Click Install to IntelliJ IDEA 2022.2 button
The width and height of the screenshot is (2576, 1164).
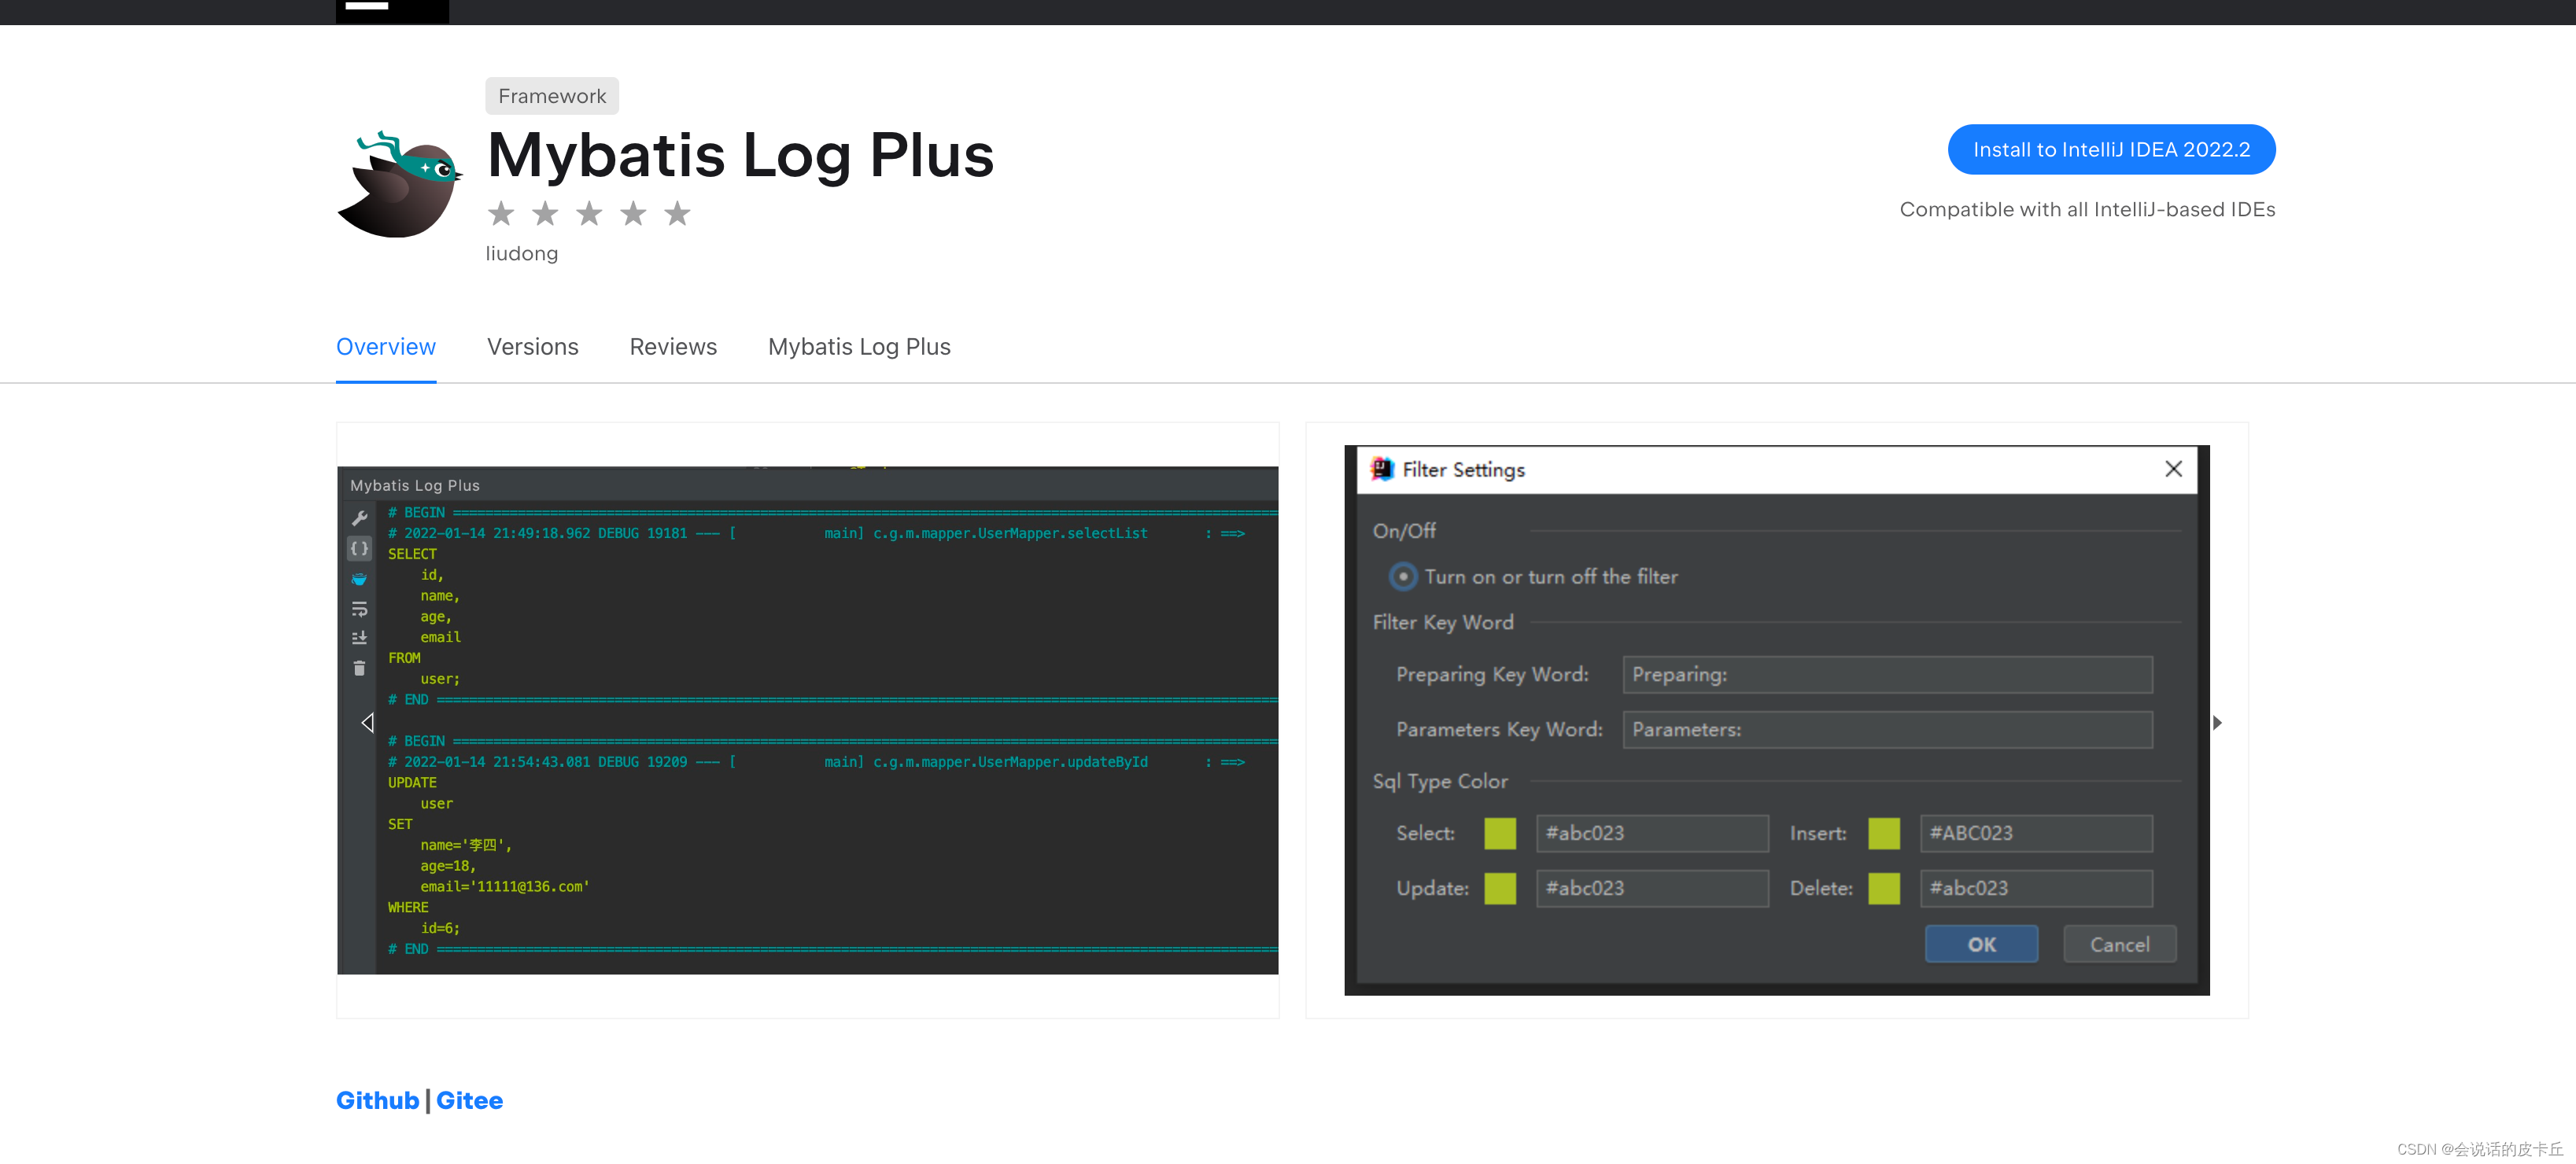click(x=2111, y=149)
